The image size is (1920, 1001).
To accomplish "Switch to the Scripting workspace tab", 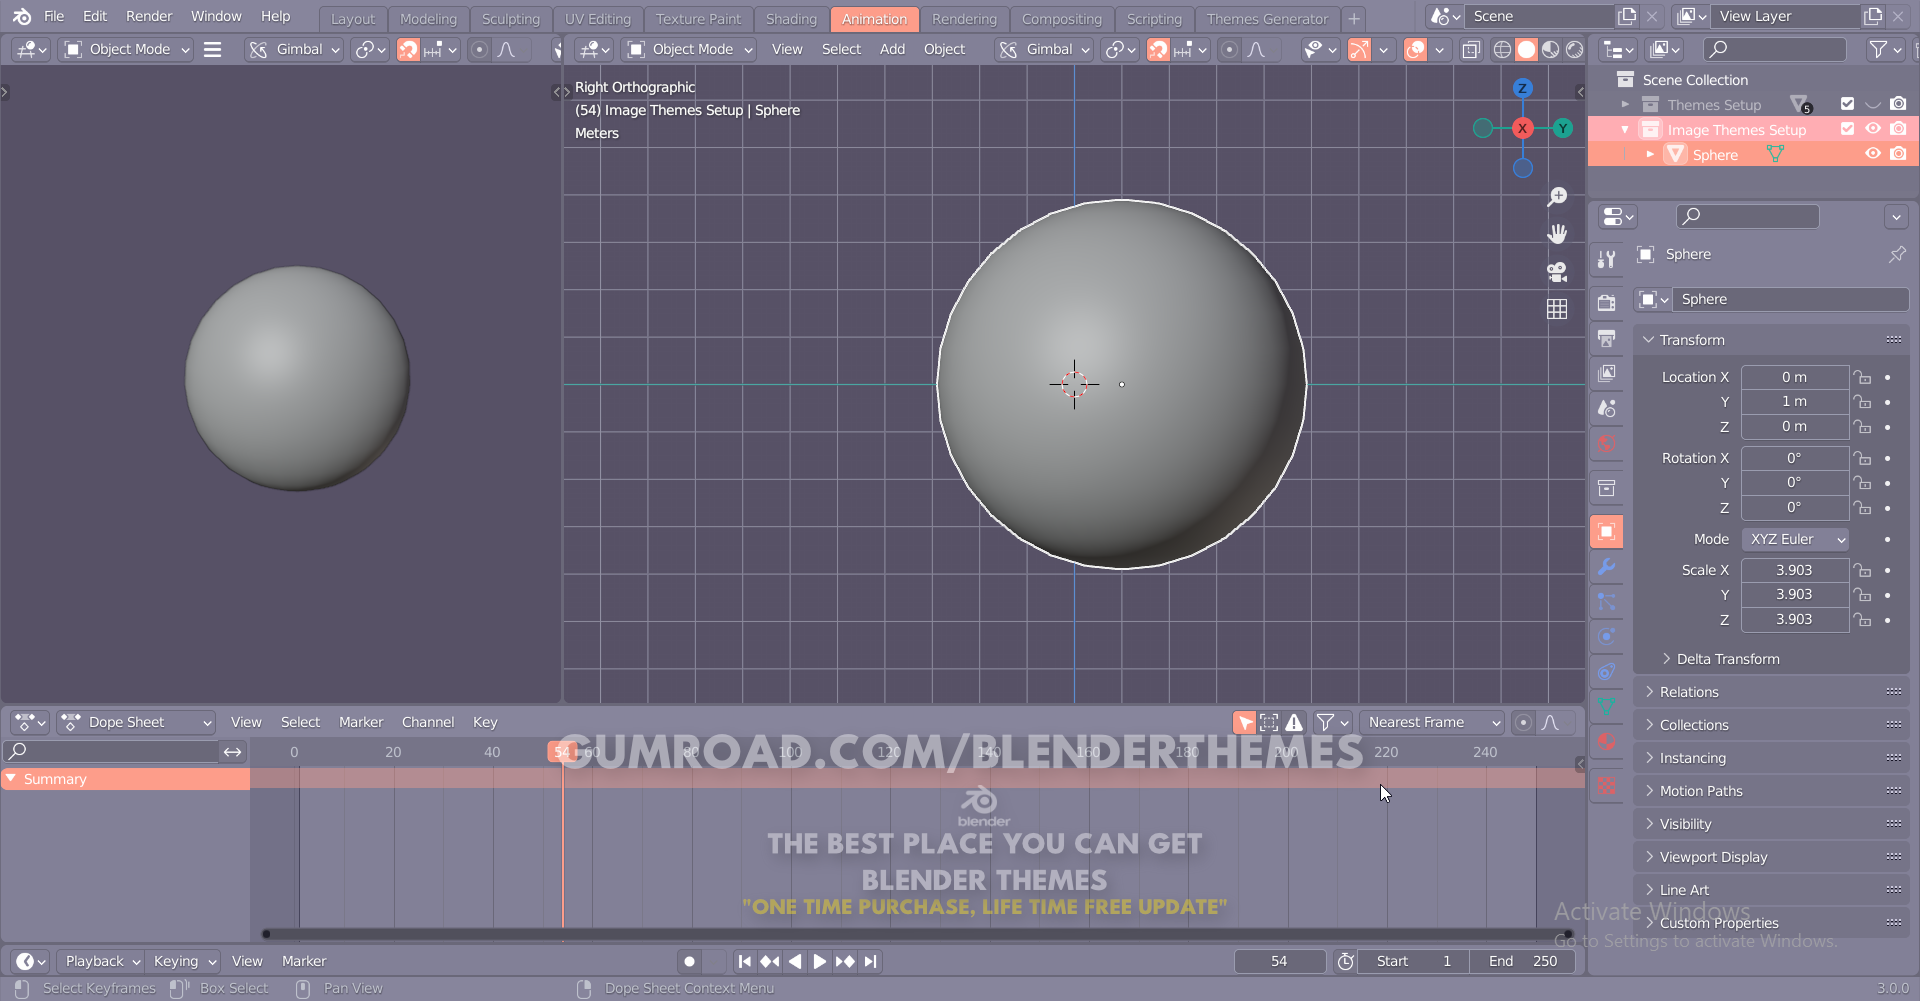I will coord(1154,19).
